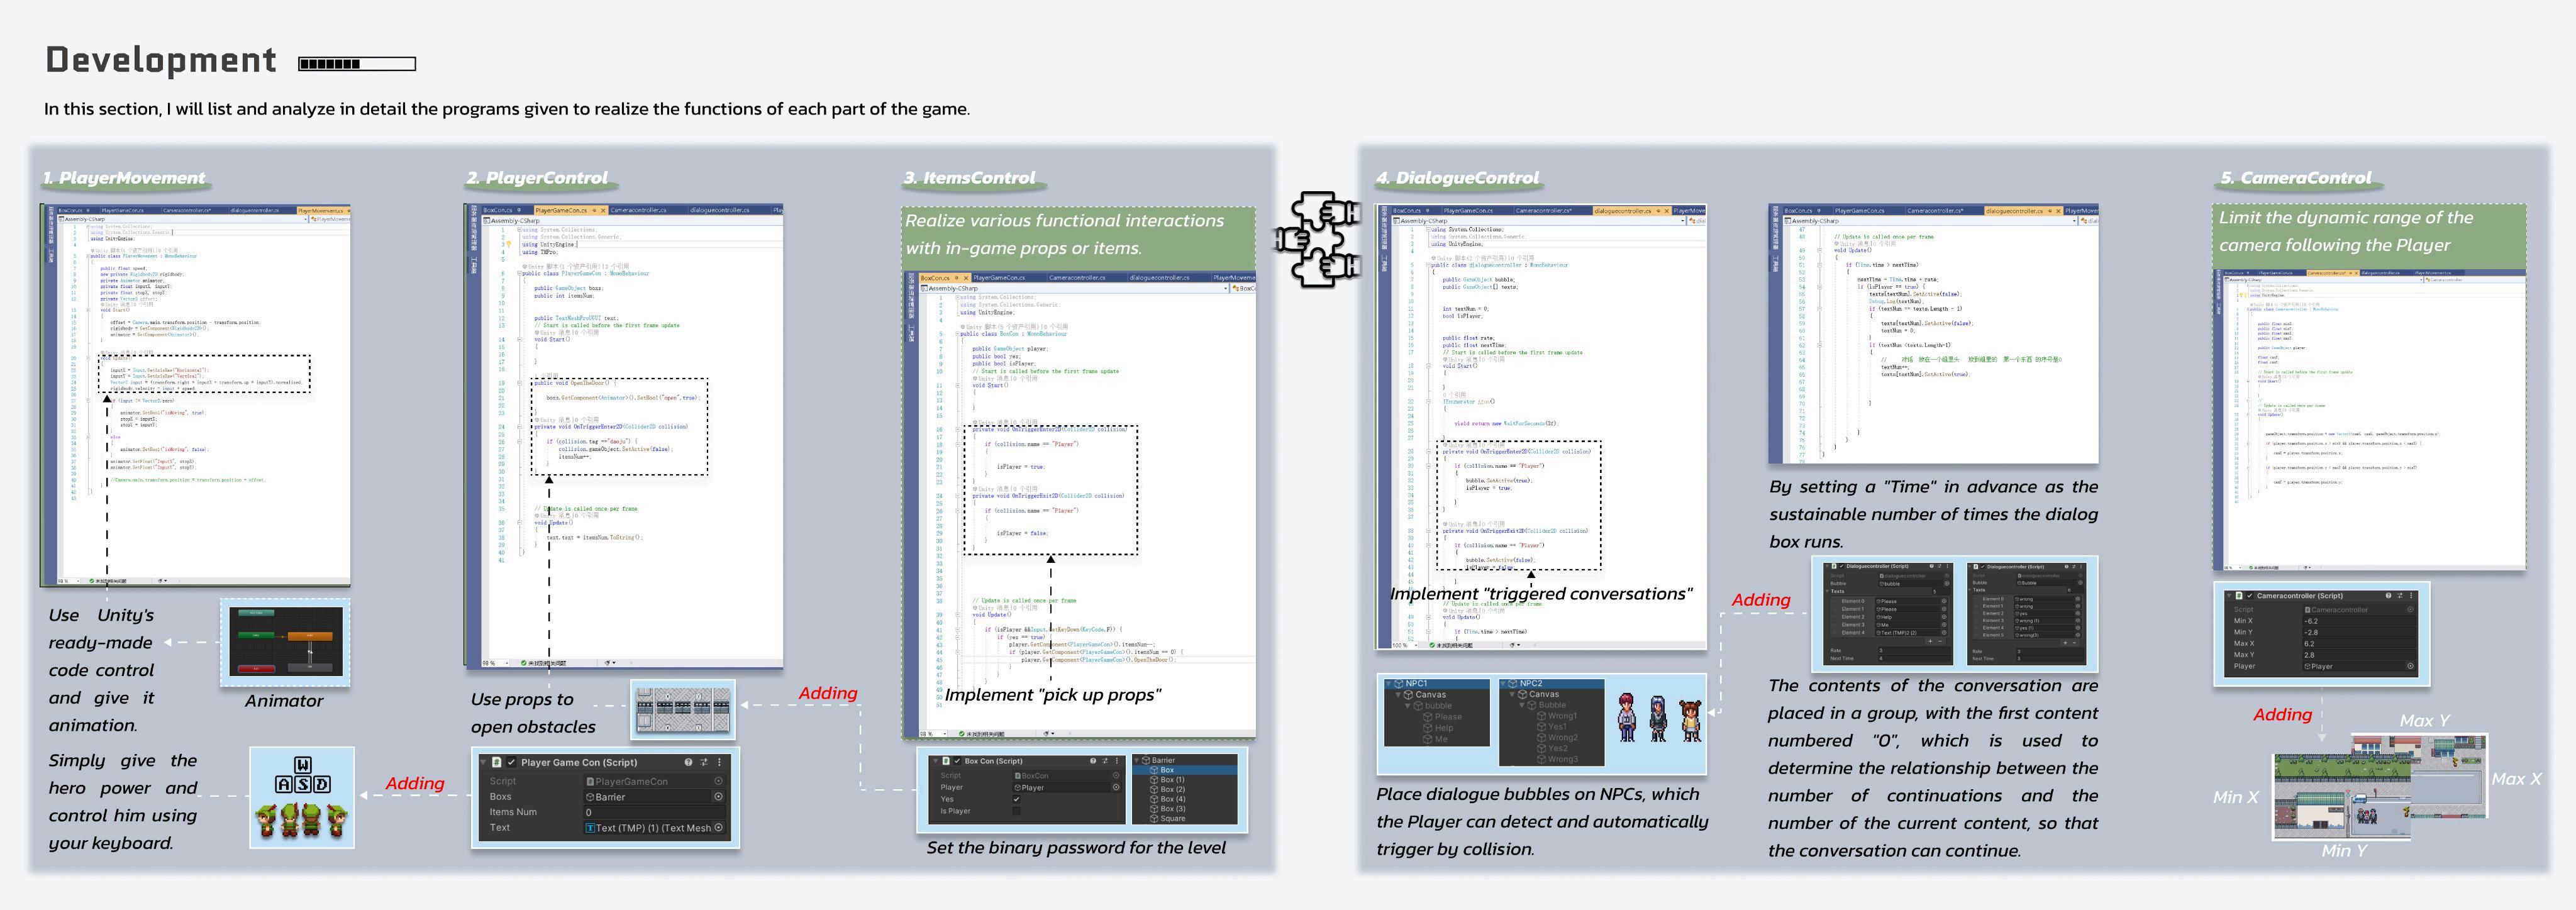Collapse the Barrier hierarchy node

(1137, 760)
